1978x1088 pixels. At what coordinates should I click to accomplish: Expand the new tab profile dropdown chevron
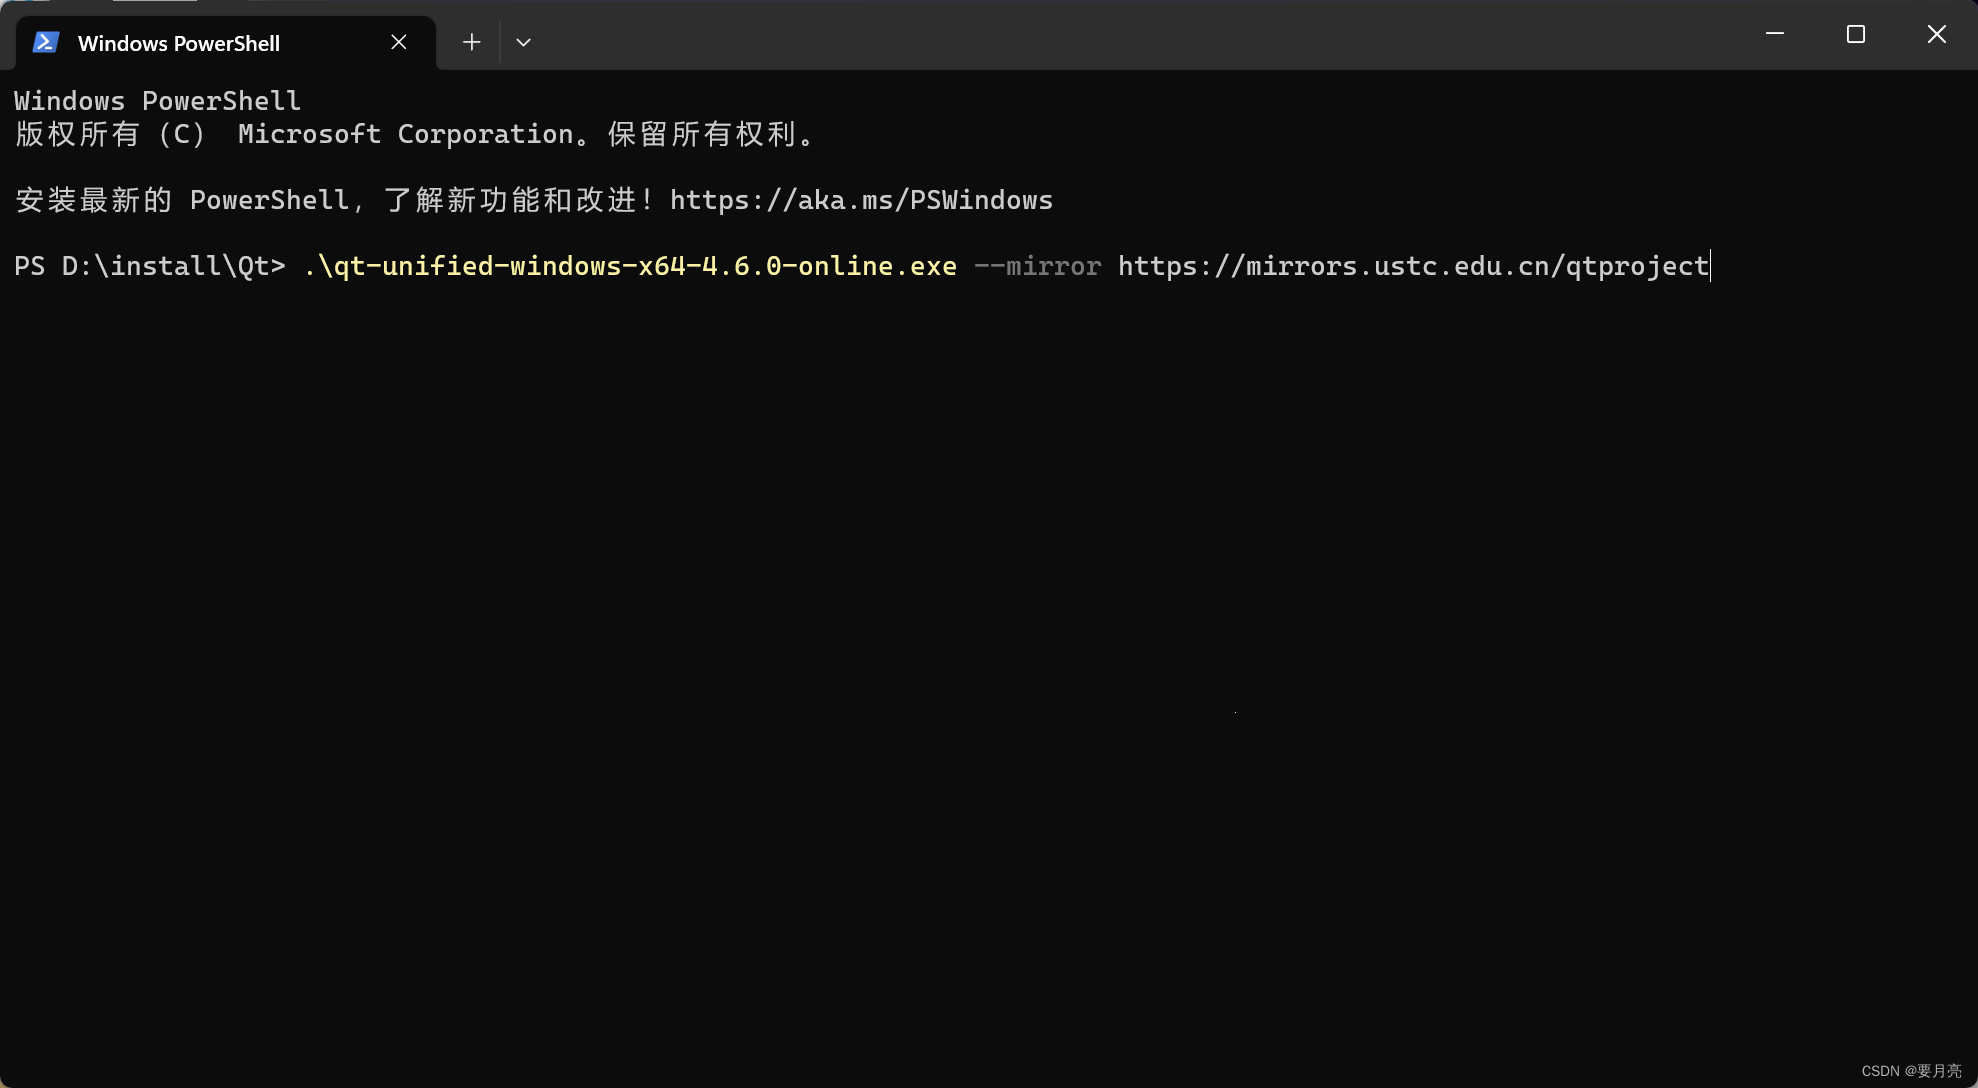(523, 42)
